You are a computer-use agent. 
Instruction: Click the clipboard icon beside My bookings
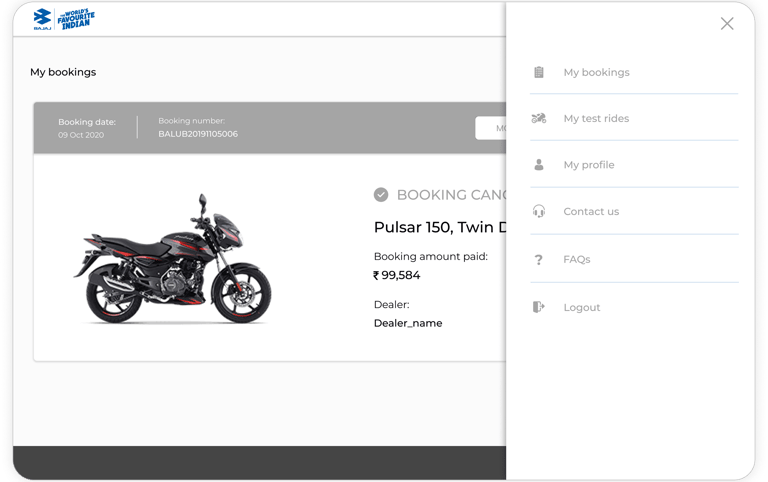(539, 72)
